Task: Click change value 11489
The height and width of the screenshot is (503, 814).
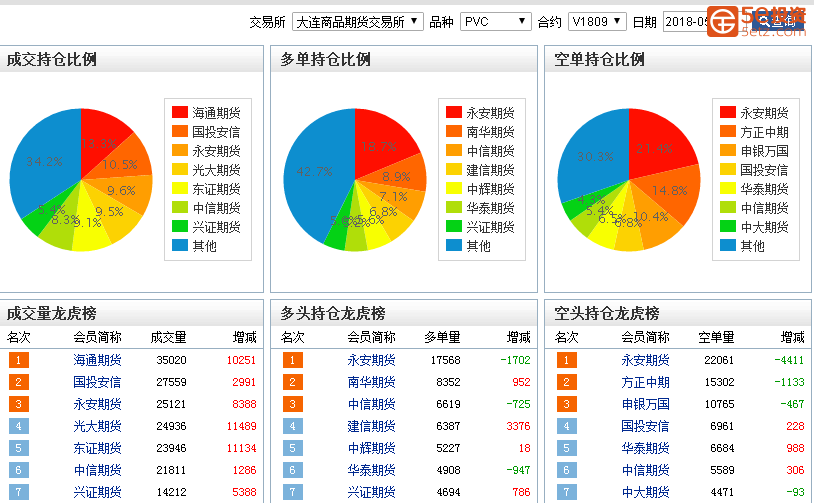Action: 241,426
